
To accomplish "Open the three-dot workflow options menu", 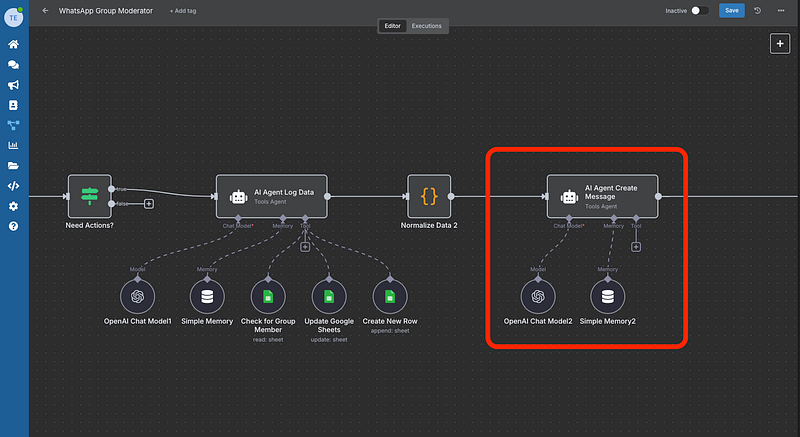I will pyautogui.click(x=779, y=10).
